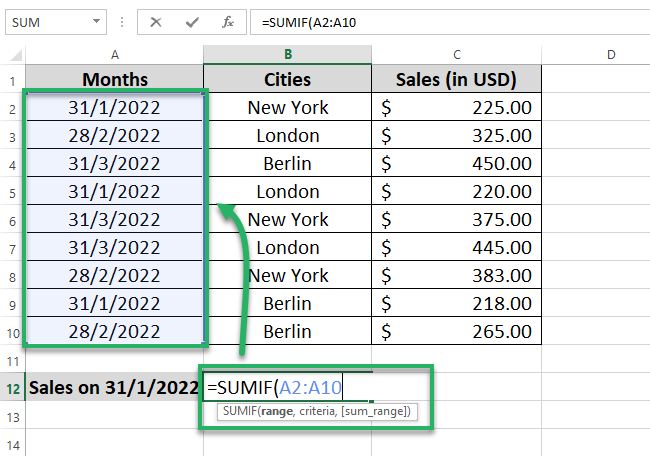Click SUMIF function name in tooltip

pyautogui.click(x=240, y=411)
